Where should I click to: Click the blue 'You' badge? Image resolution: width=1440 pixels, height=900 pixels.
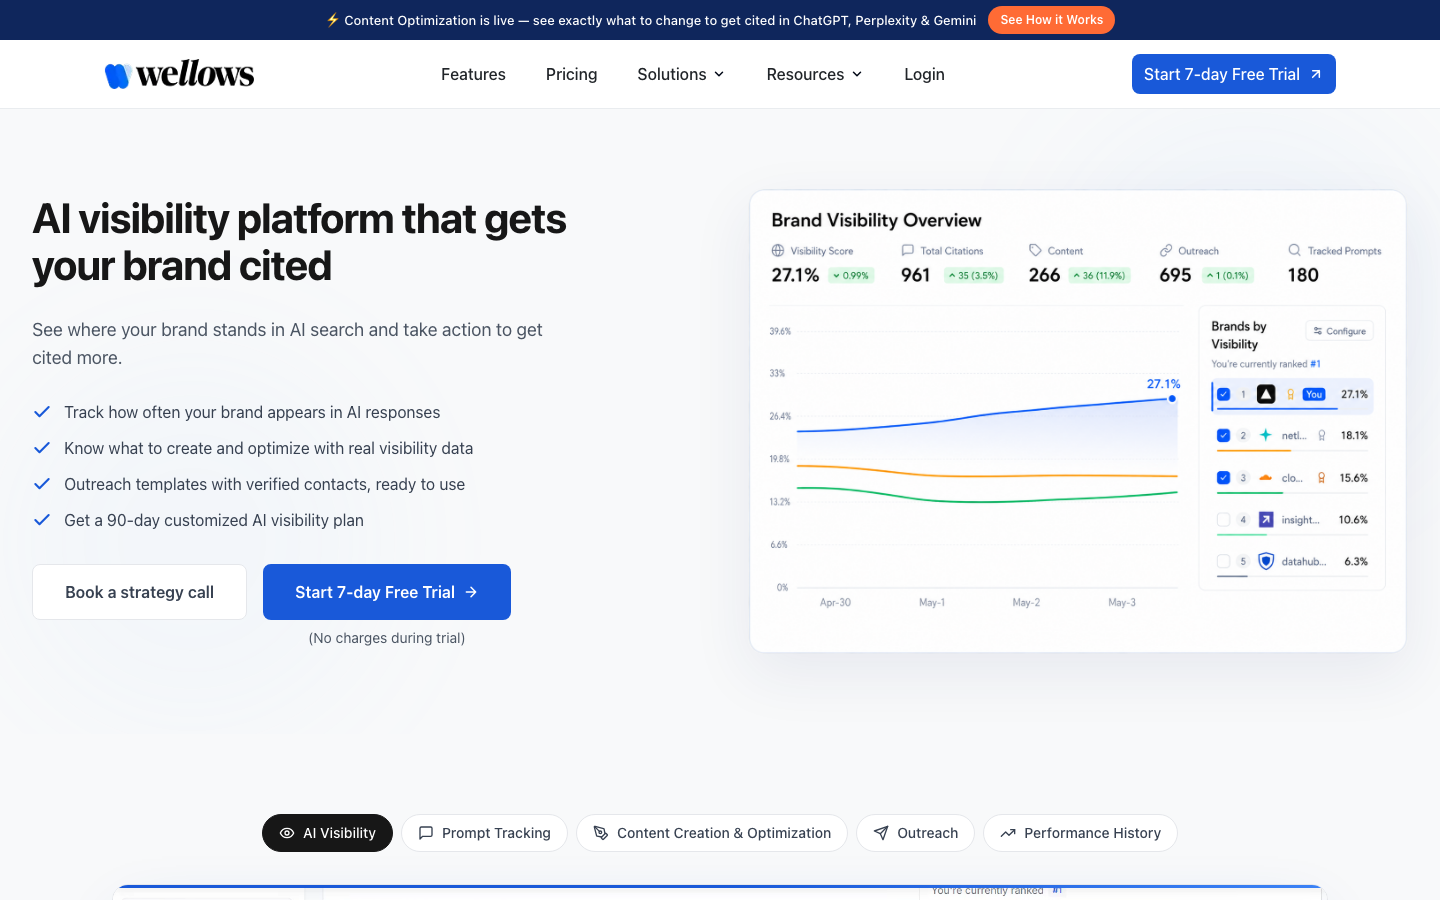1314,394
